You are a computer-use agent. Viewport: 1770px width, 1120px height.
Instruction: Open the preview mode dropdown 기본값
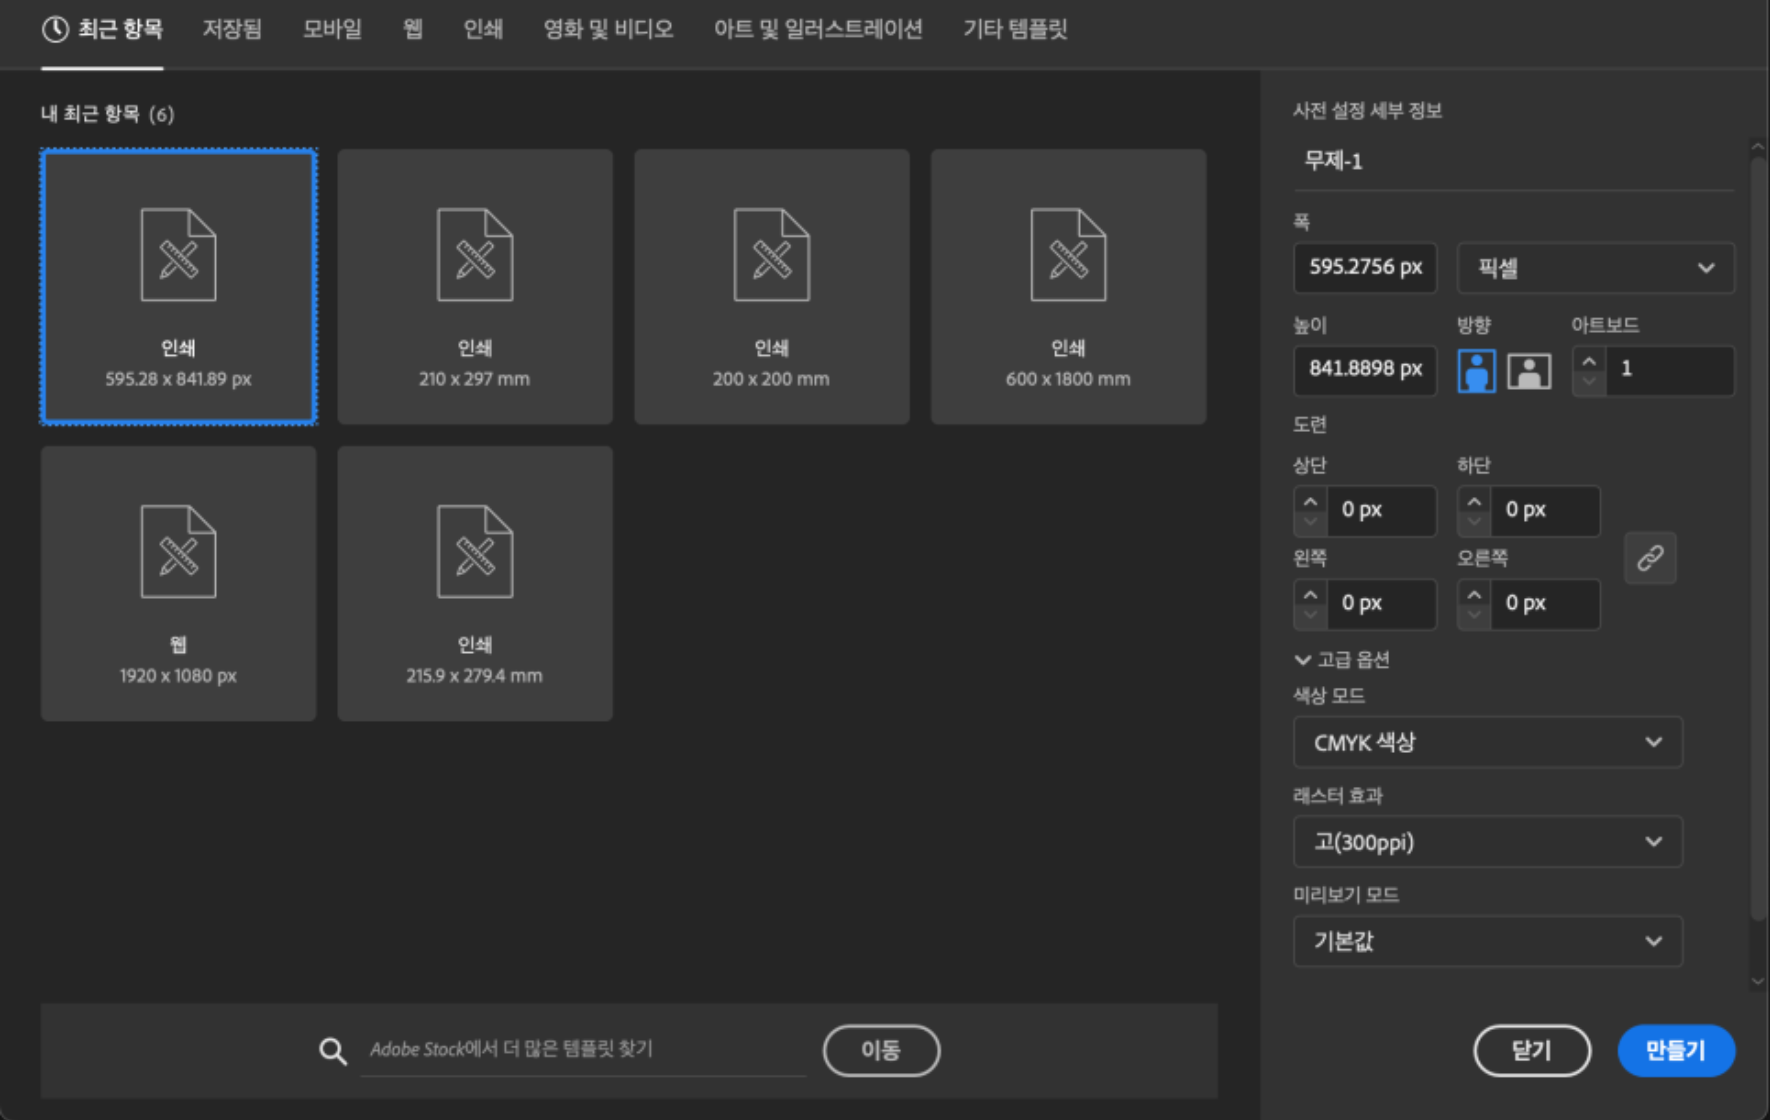[1488, 941]
